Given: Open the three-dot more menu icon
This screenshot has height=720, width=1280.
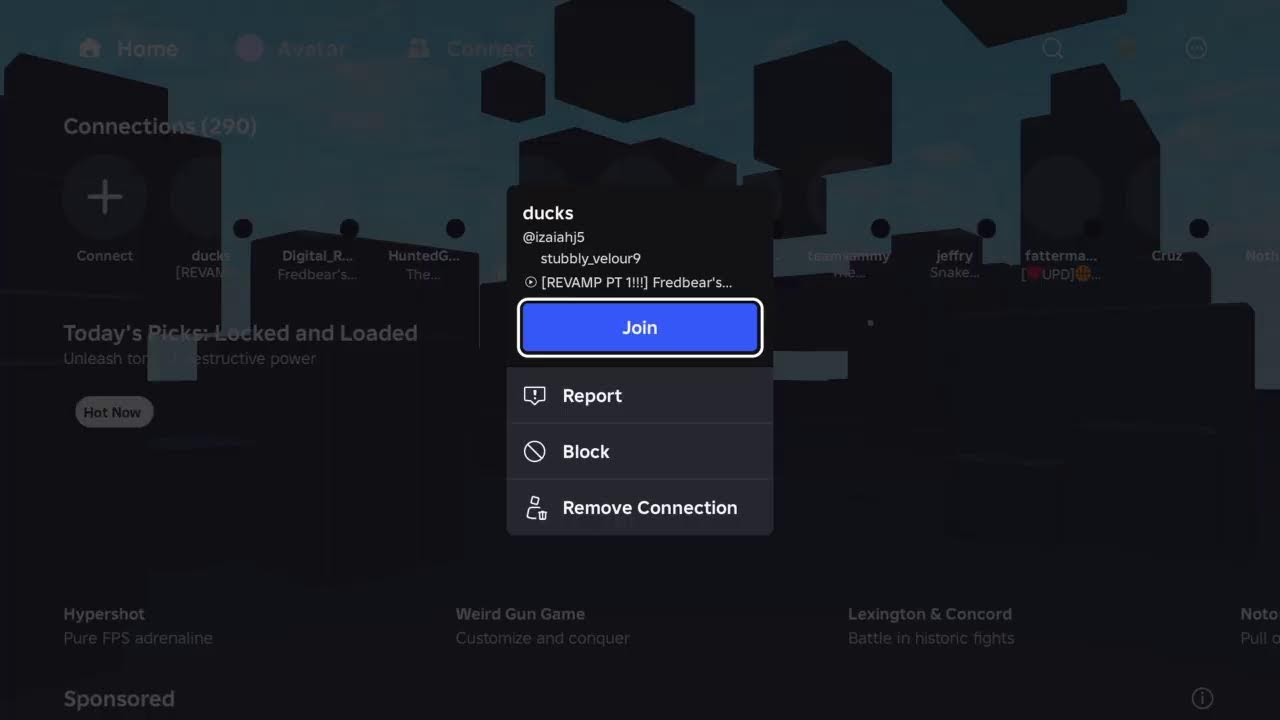Looking at the screenshot, I should (1196, 48).
